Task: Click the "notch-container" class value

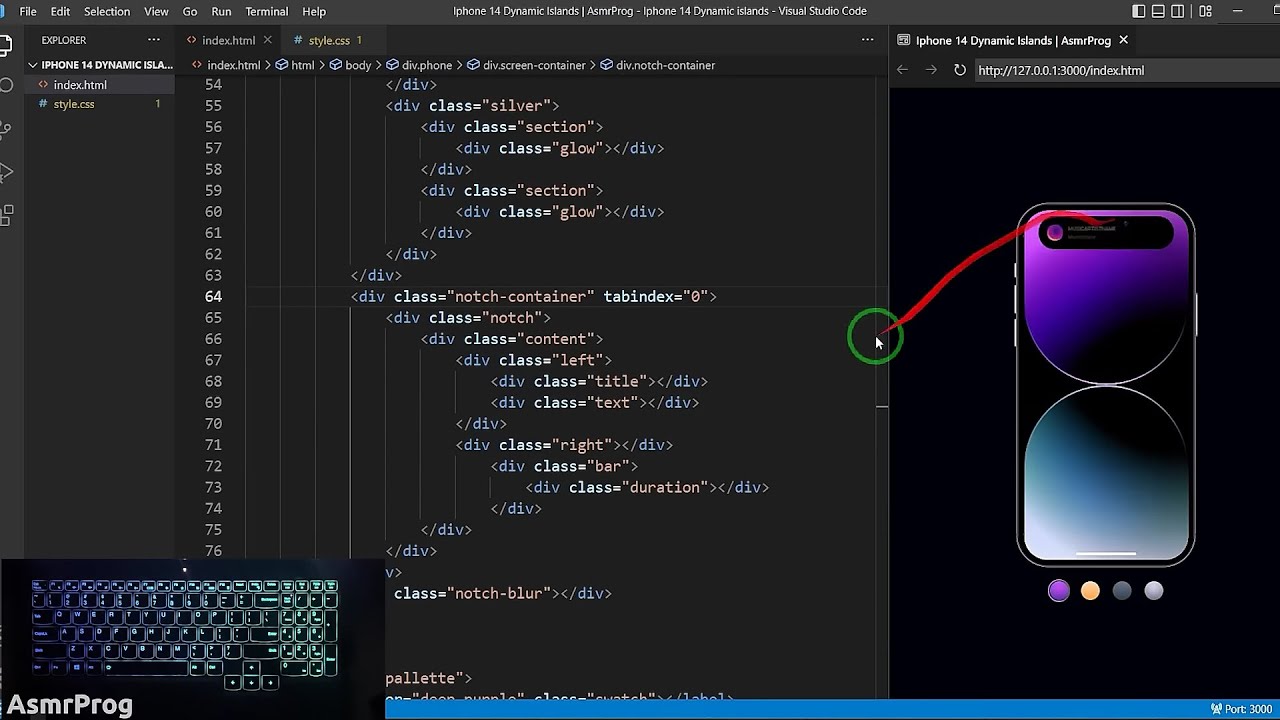Action: (520, 296)
